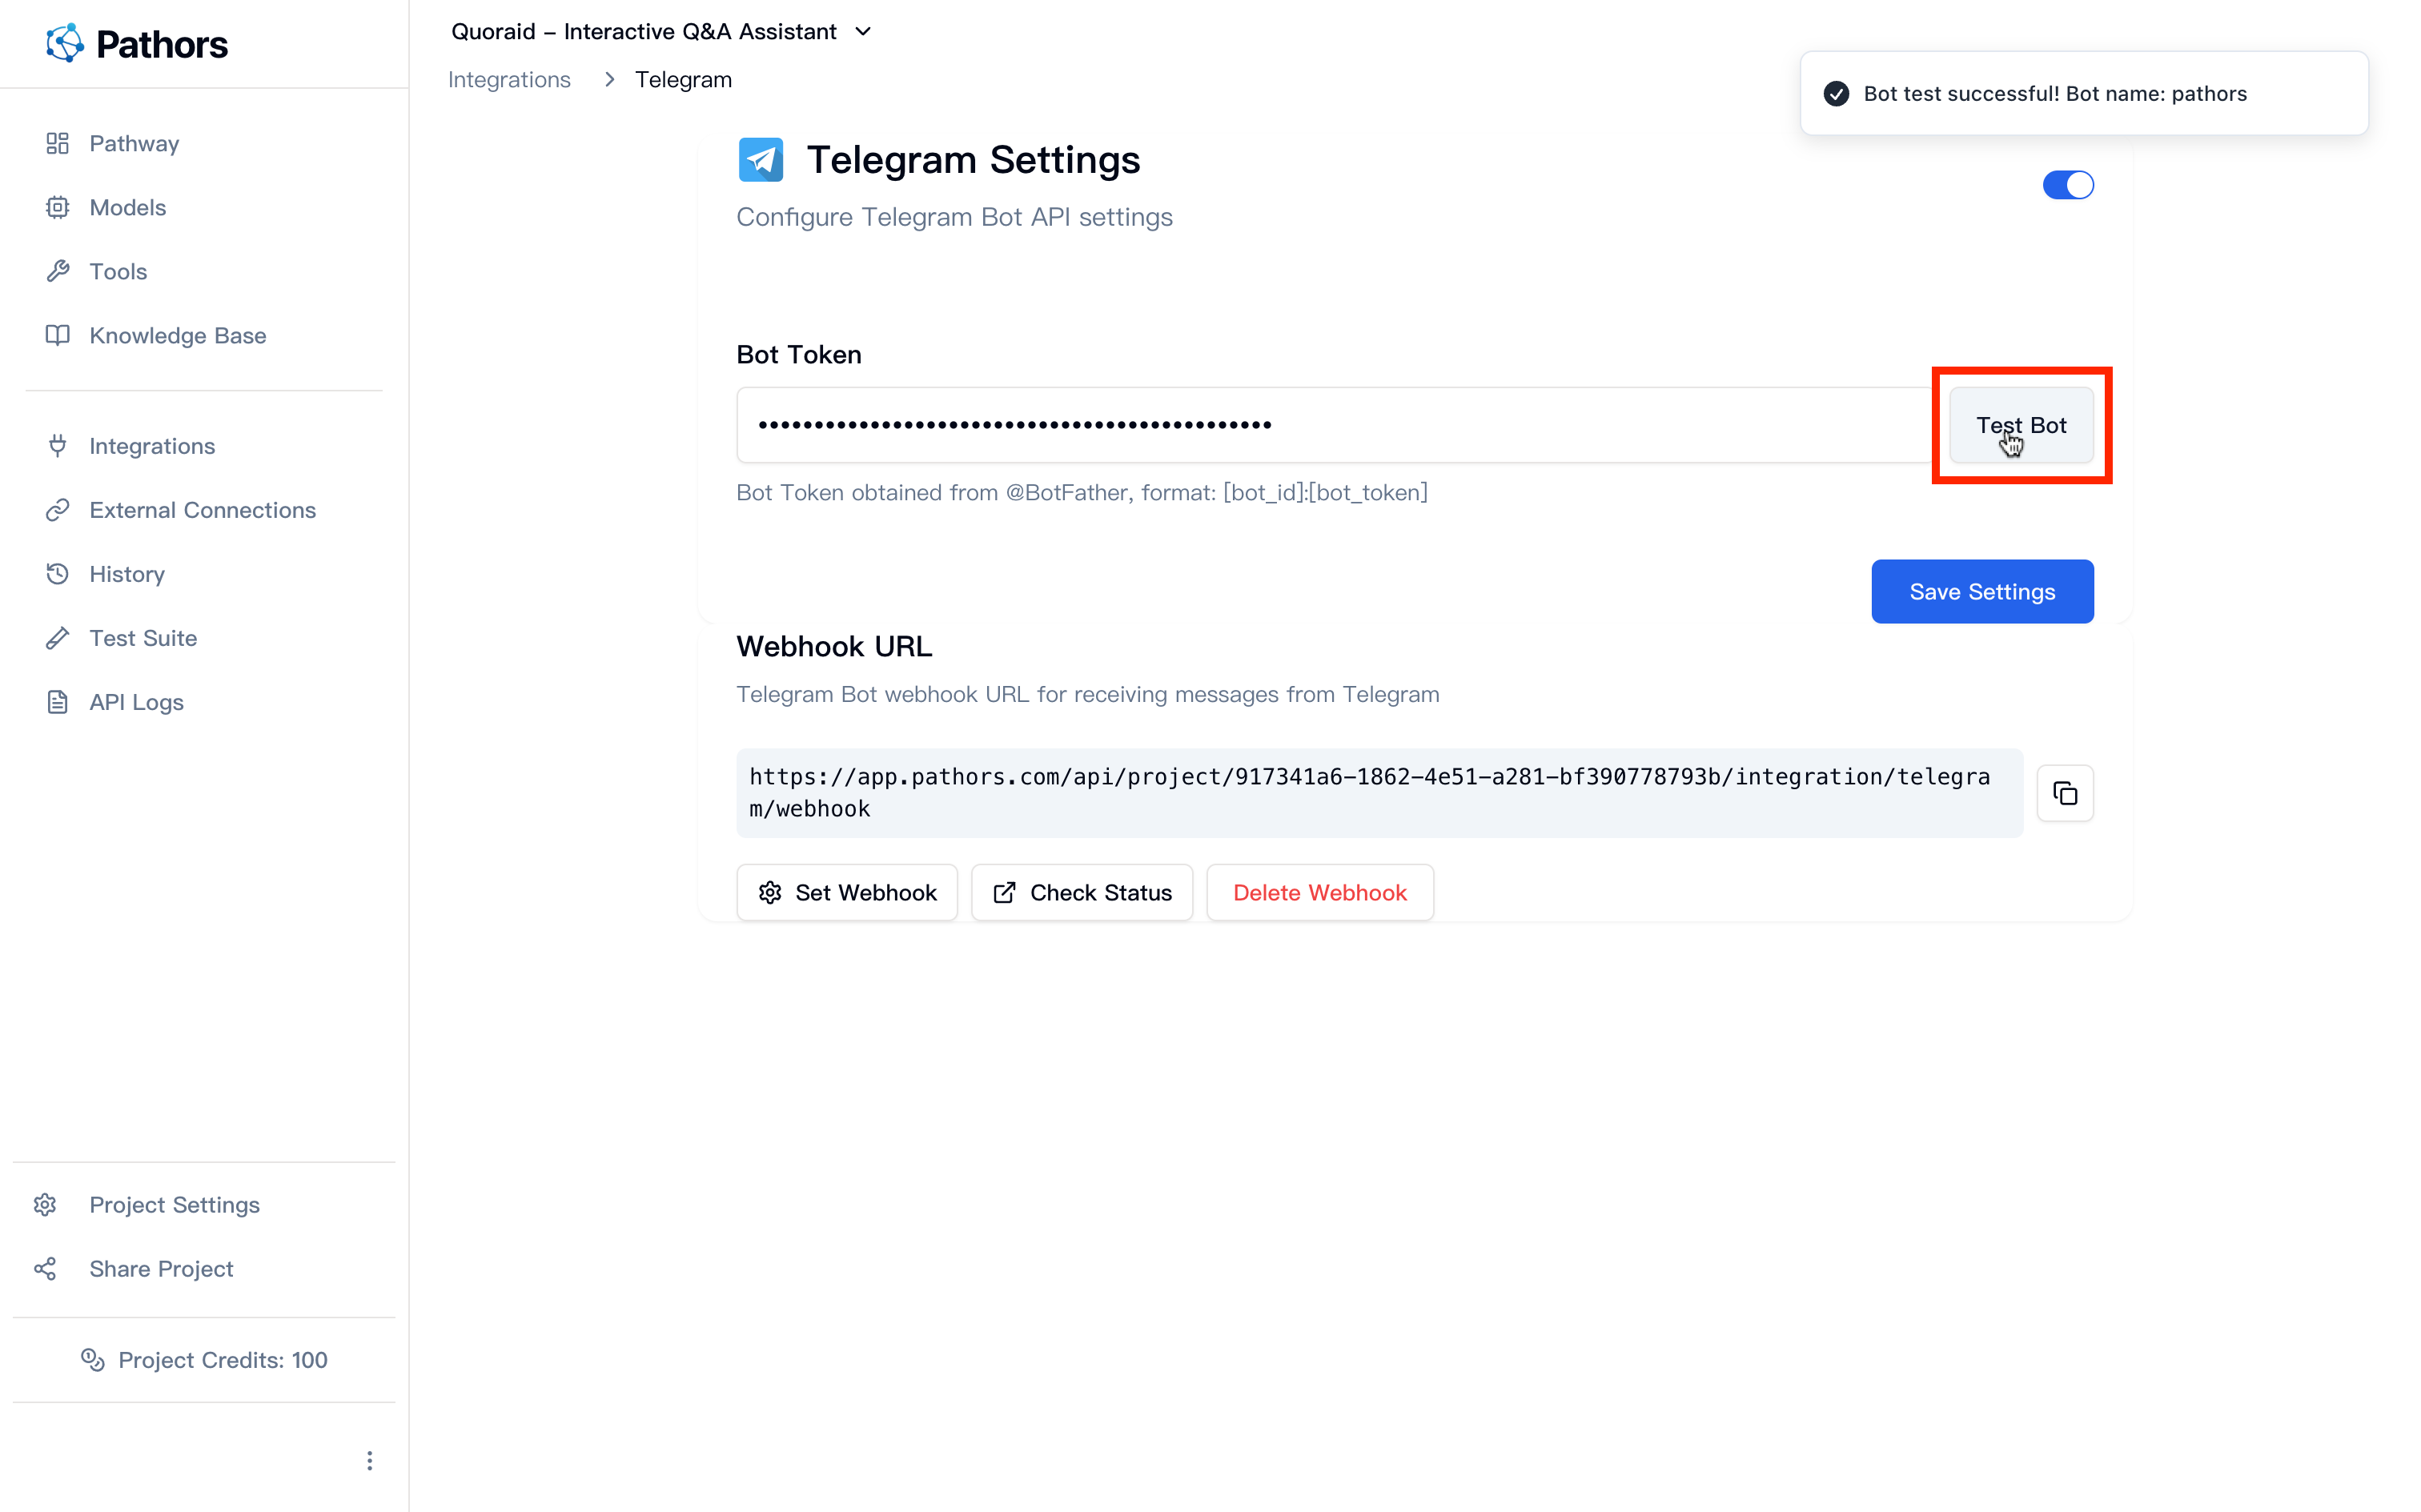Navigate to the Integrations breadcrumb
This screenshot has width=2421, height=1512.
coord(510,79)
